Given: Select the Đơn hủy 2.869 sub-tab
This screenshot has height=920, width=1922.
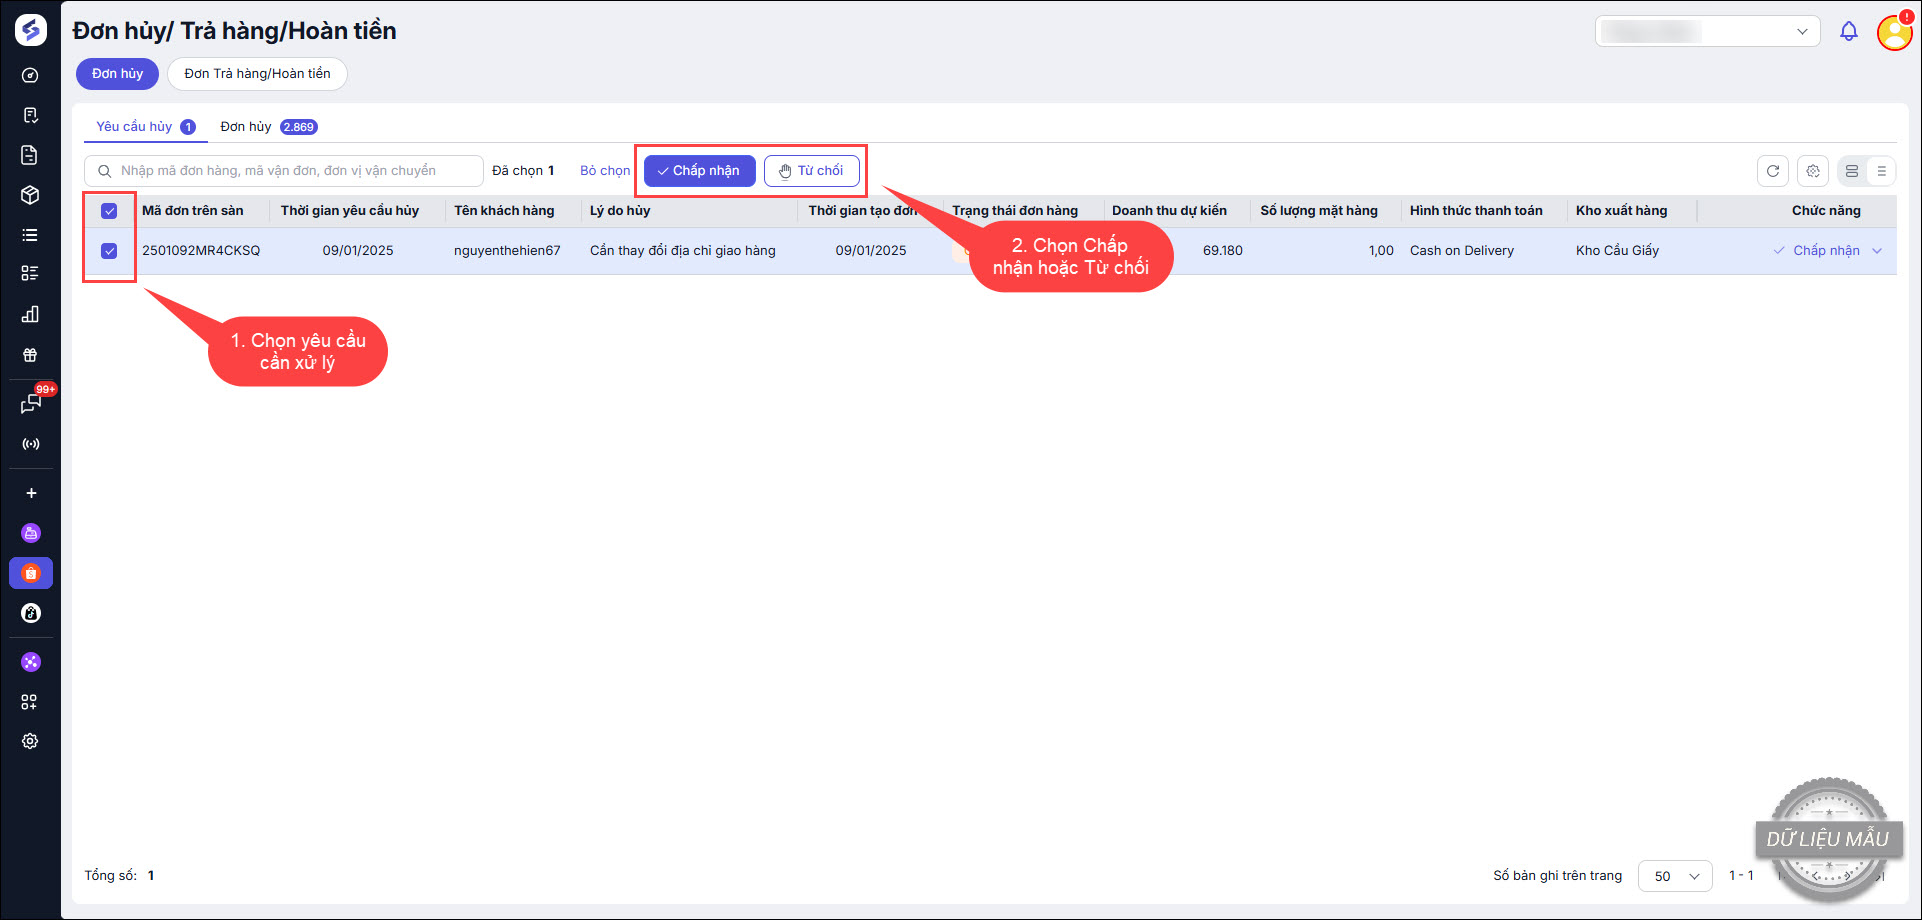Looking at the screenshot, I should pos(269,127).
